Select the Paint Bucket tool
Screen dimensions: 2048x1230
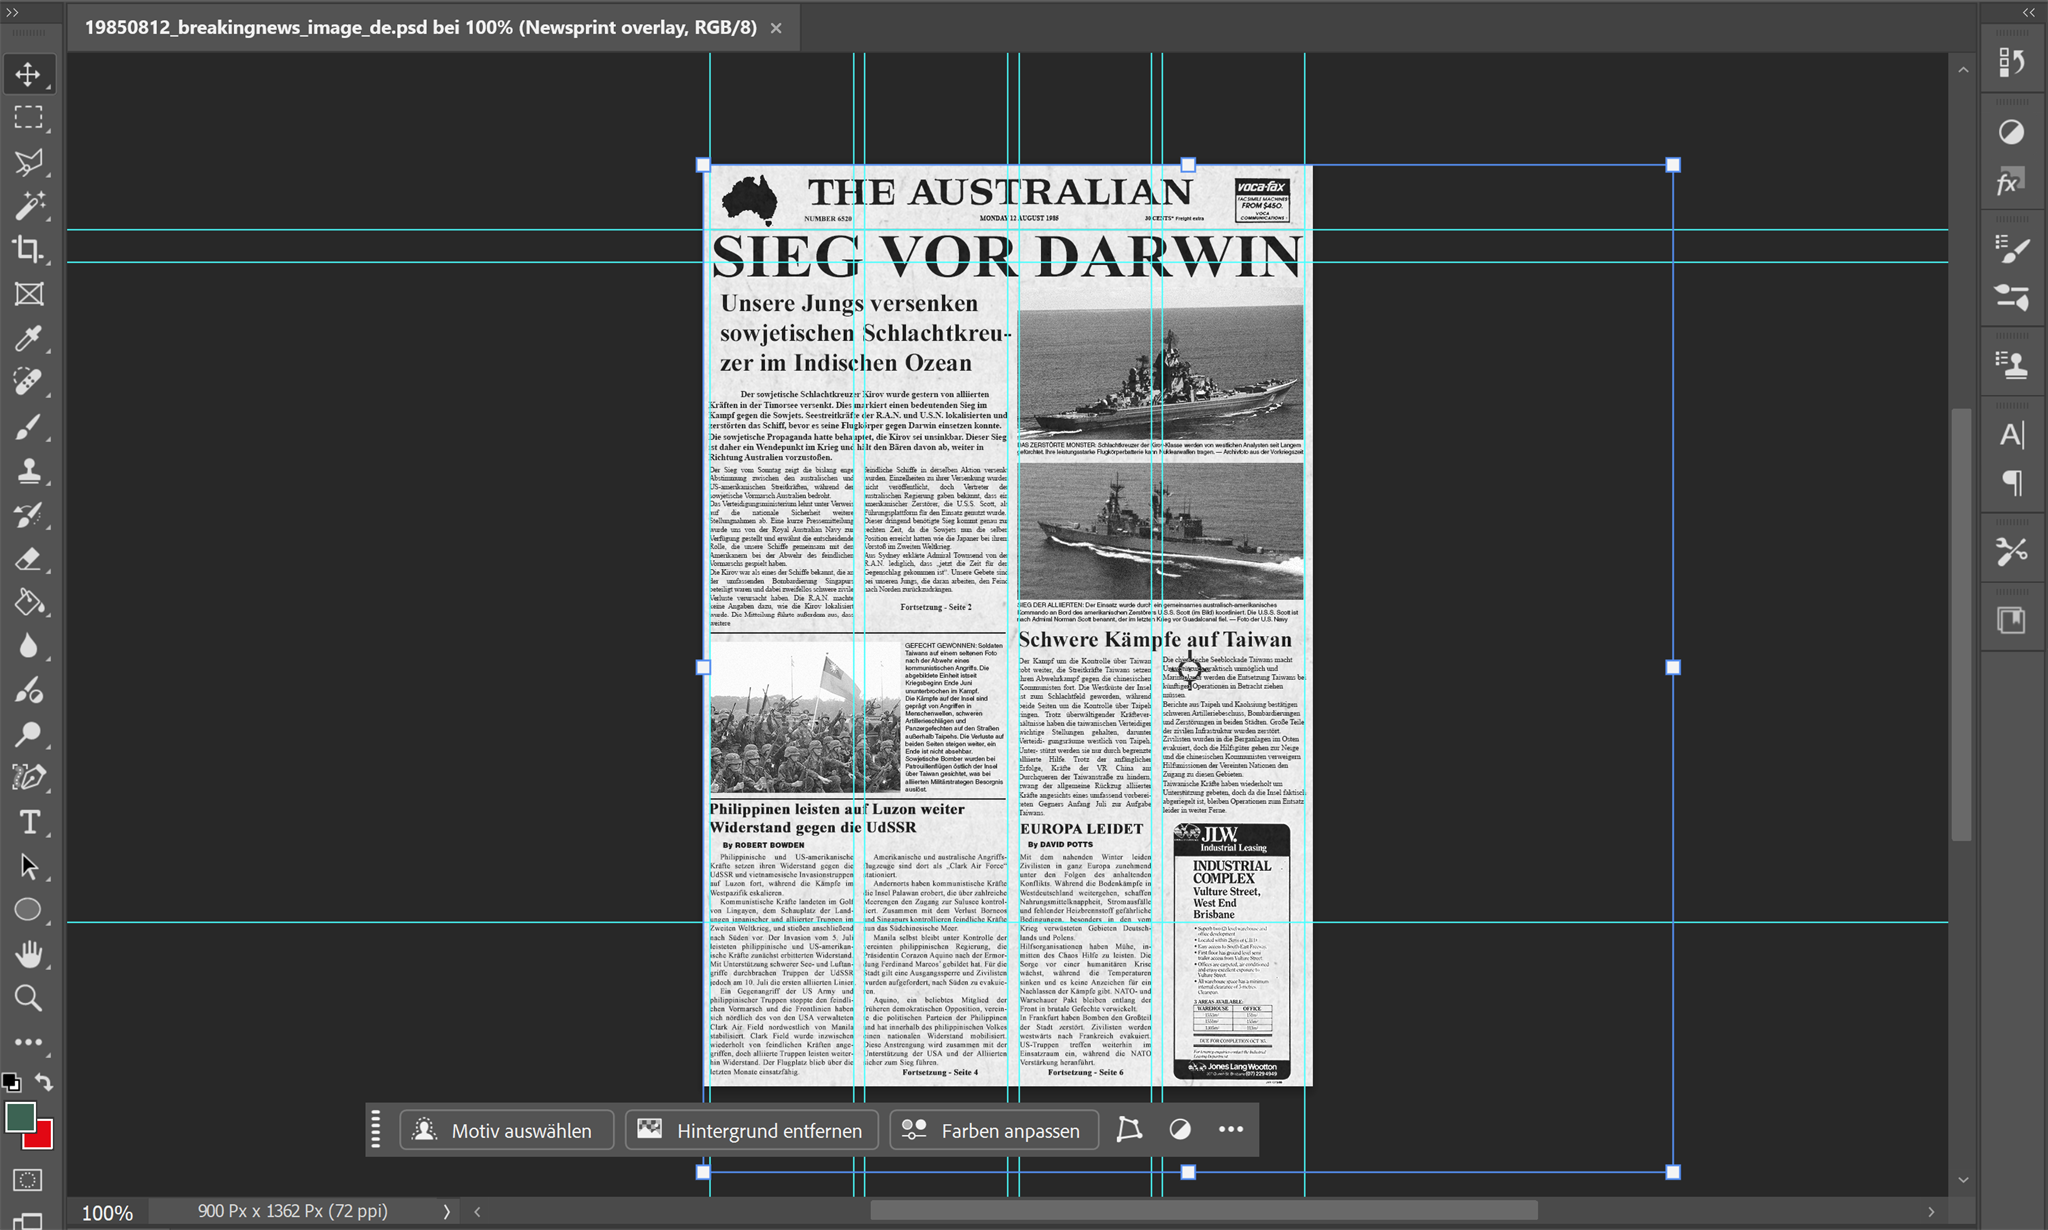tap(28, 602)
